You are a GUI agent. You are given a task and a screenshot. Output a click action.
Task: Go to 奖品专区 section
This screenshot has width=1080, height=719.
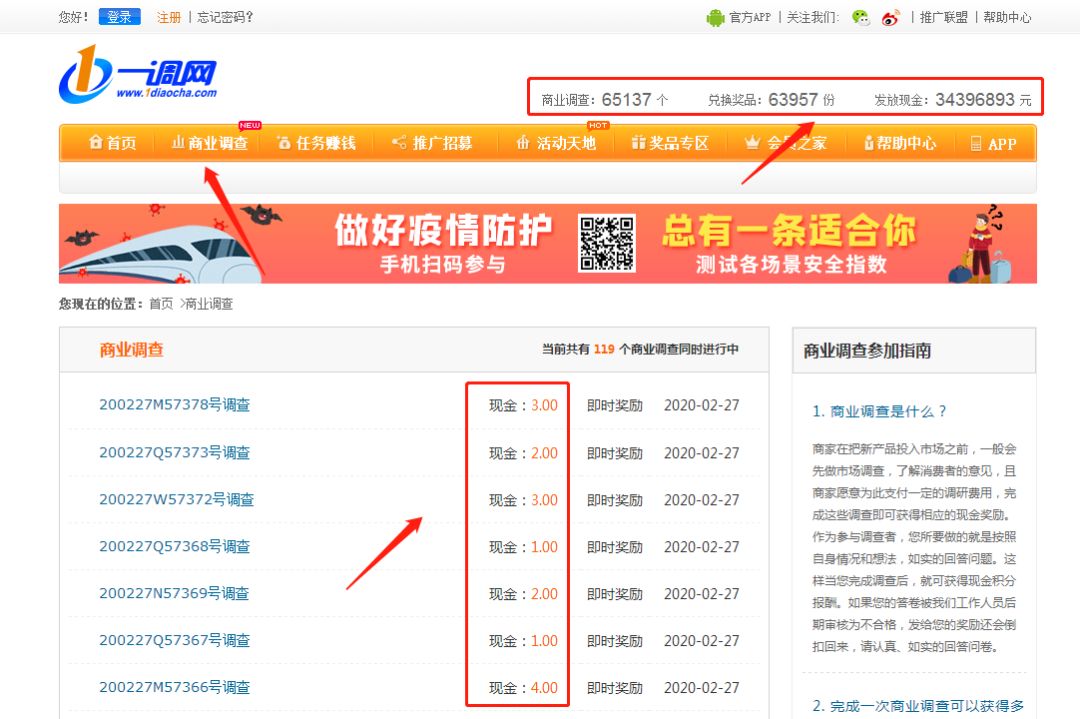point(670,143)
